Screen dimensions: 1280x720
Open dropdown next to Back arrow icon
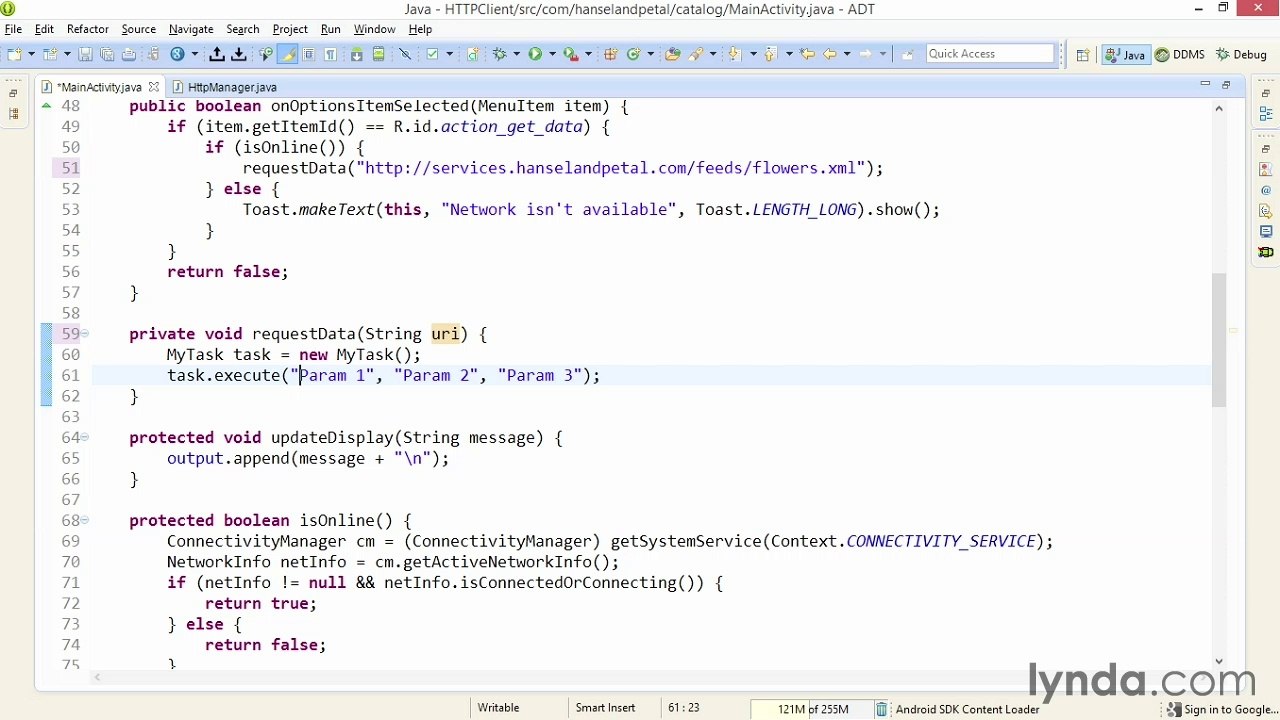847,54
